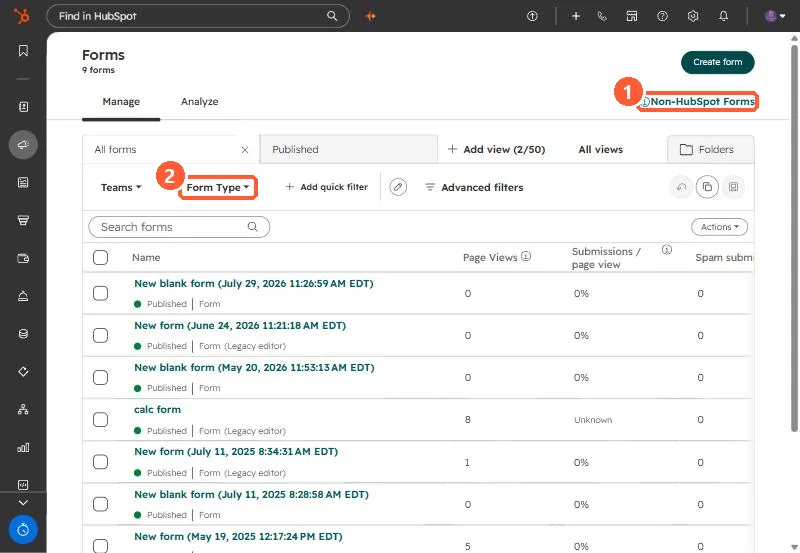This screenshot has height=553, width=800.
Task: Click Add quick filter
Action: click(327, 187)
